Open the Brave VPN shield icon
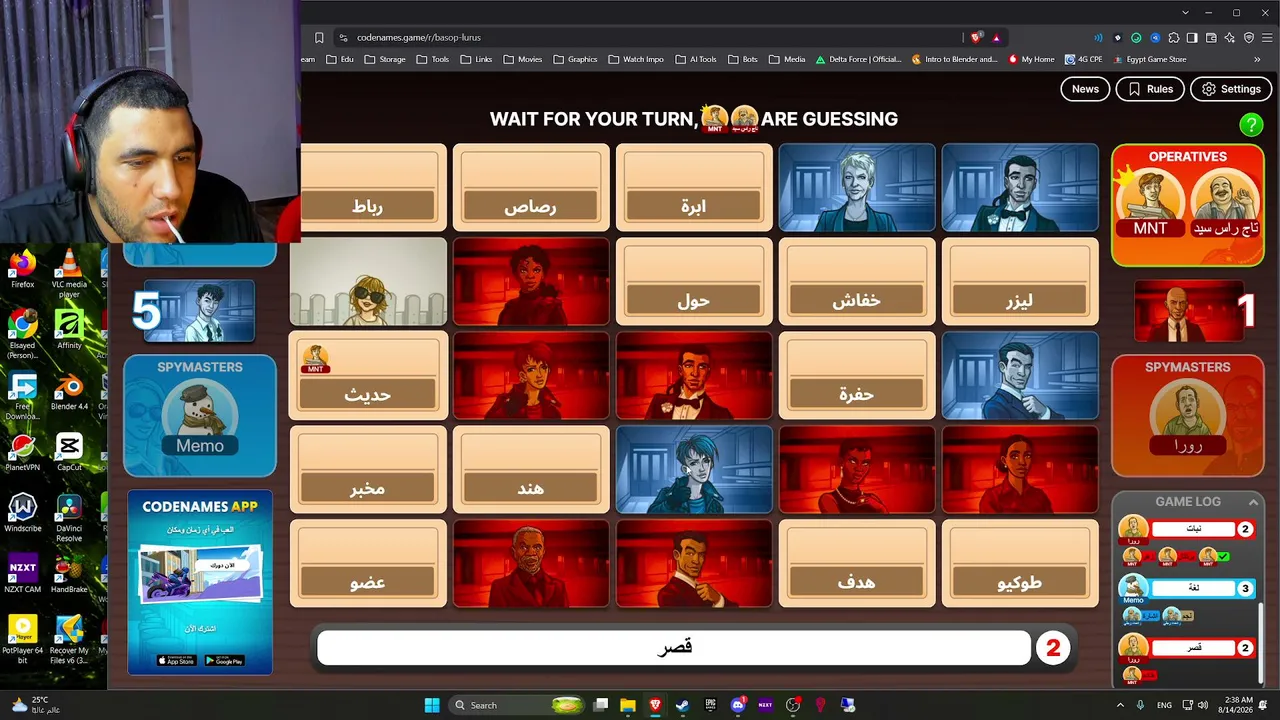The height and width of the screenshot is (720, 1280). point(1249,38)
